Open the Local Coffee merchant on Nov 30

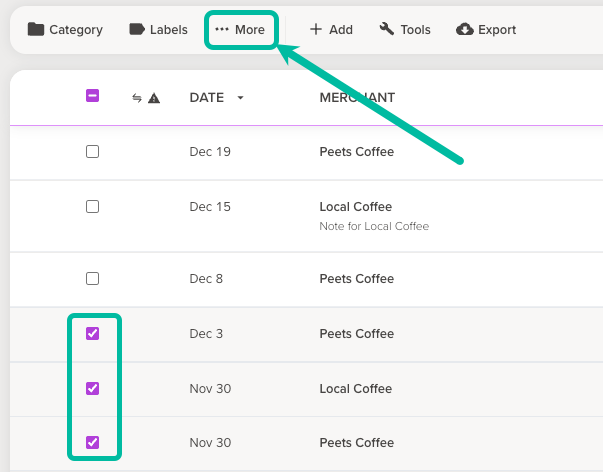click(x=356, y=389)
